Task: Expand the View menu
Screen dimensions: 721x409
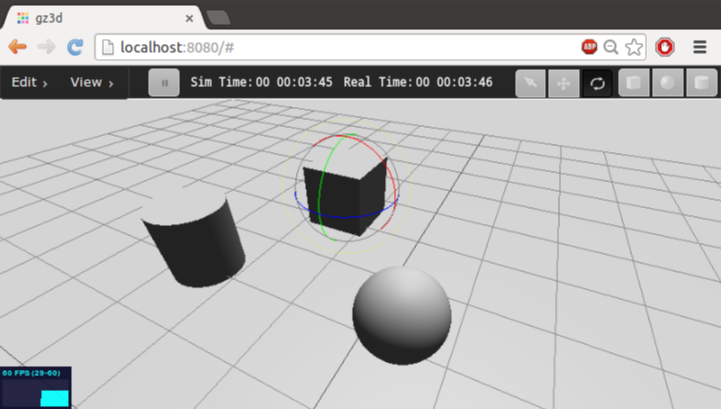Action: pyautogui.click(x=91, y=83)
